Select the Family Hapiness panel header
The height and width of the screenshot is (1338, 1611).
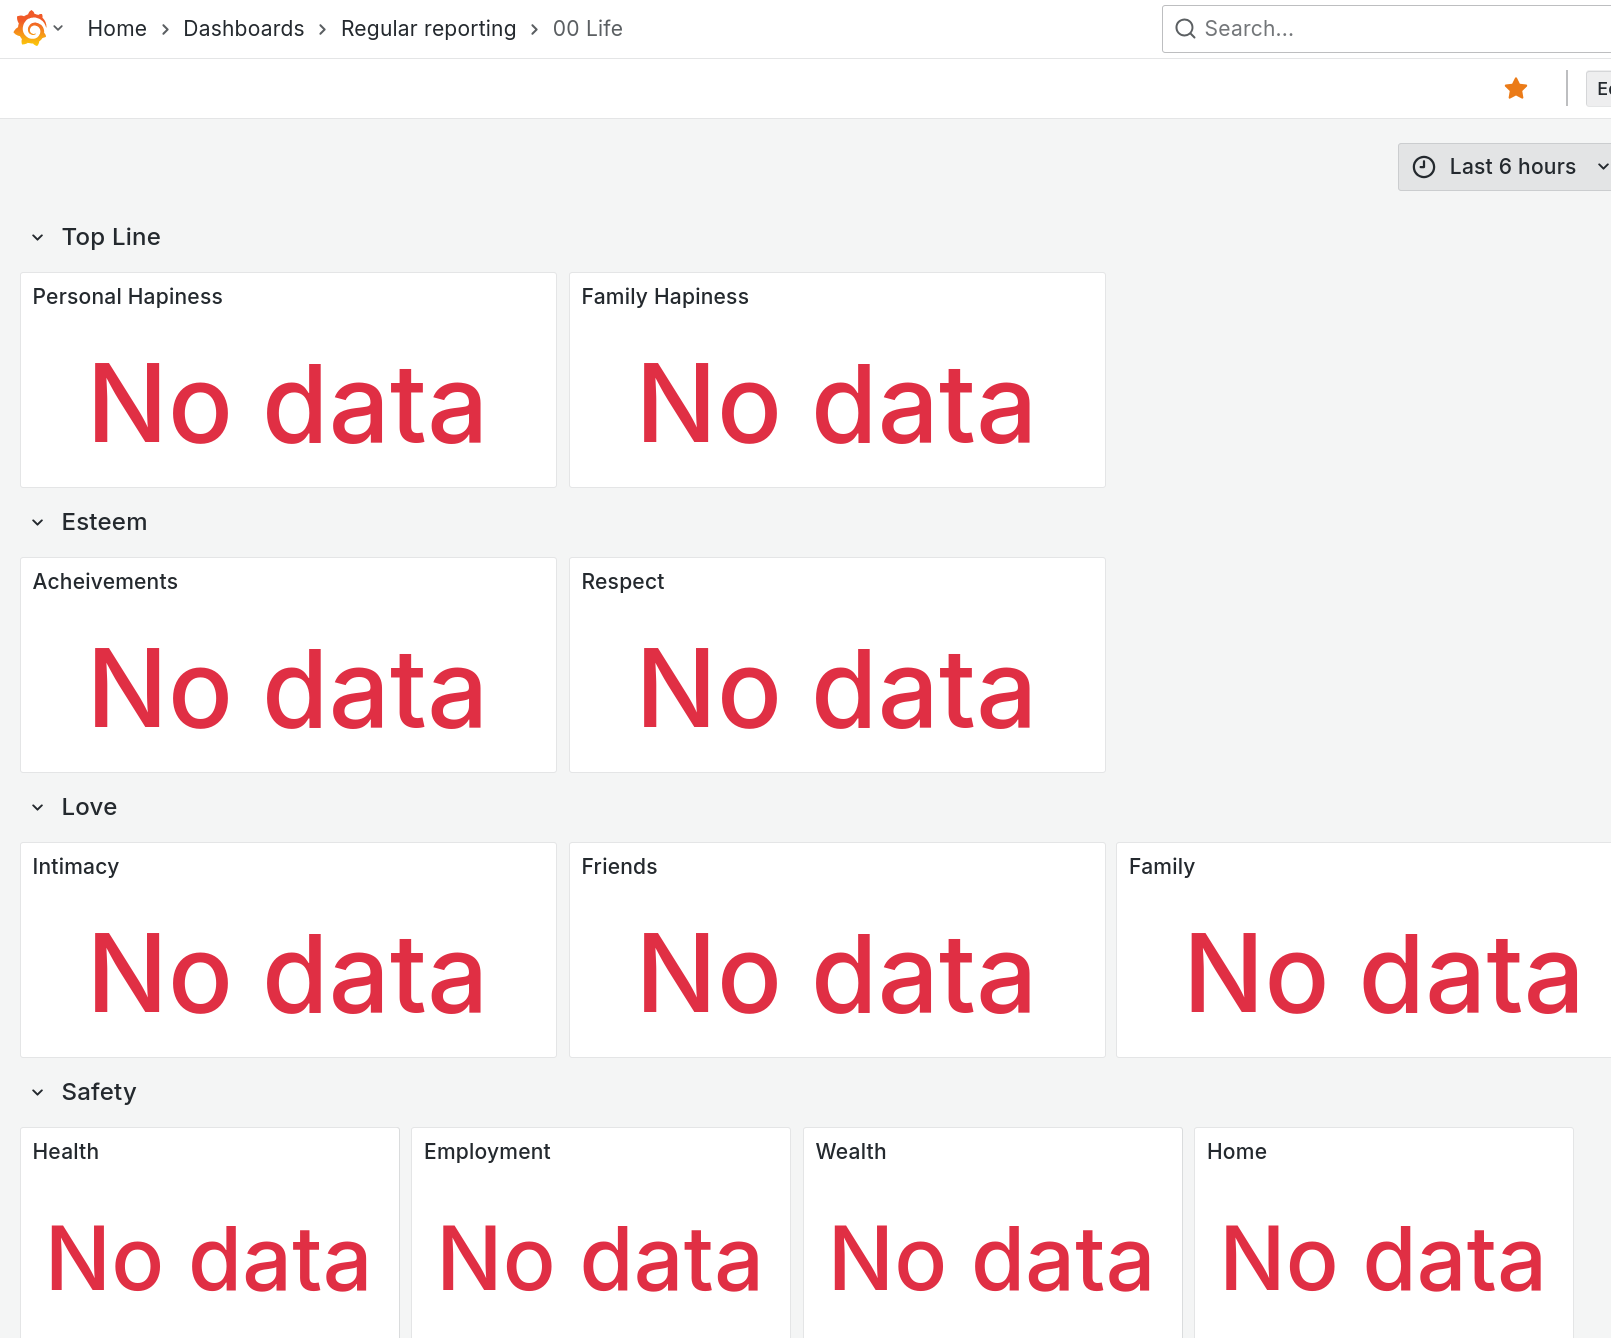tap(664, 297)
